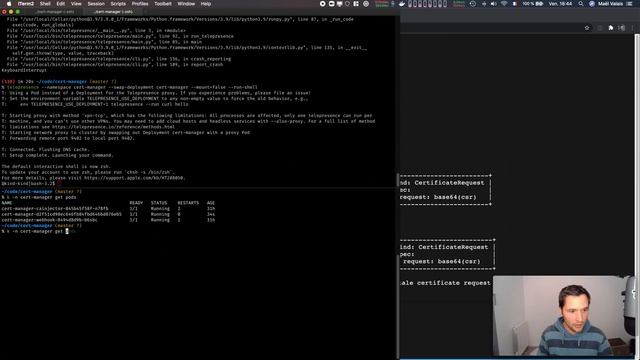Open the Toolbelt menu

[163, 4]
